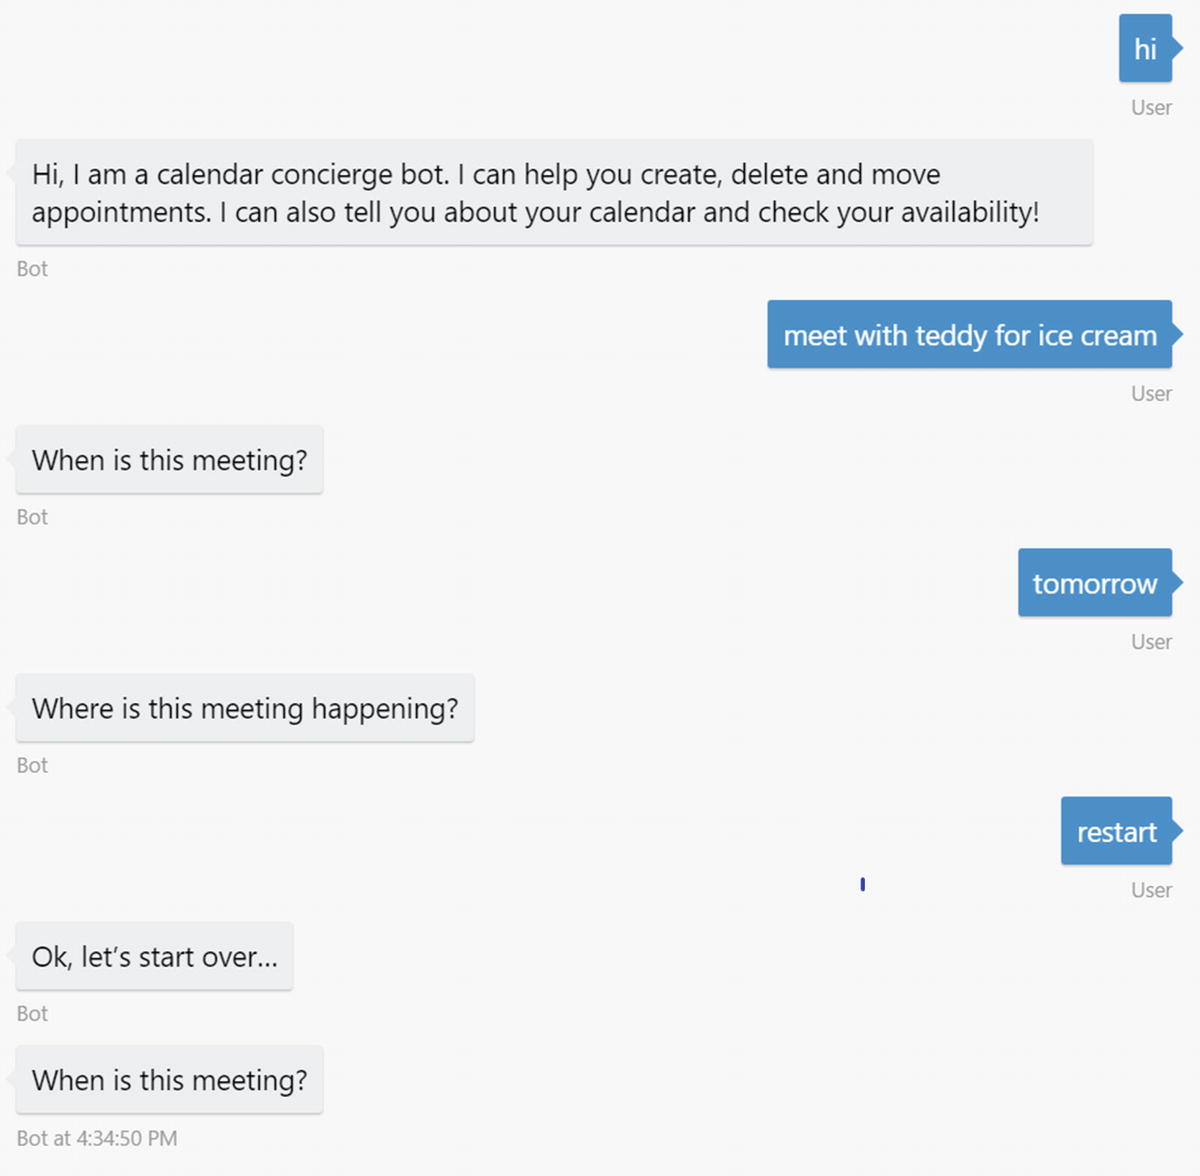Image resolution: width=1200 pixels, height=1176 pixels.
Task: Click the "restart" user message bubble
Action: [x=1116, y=832]
